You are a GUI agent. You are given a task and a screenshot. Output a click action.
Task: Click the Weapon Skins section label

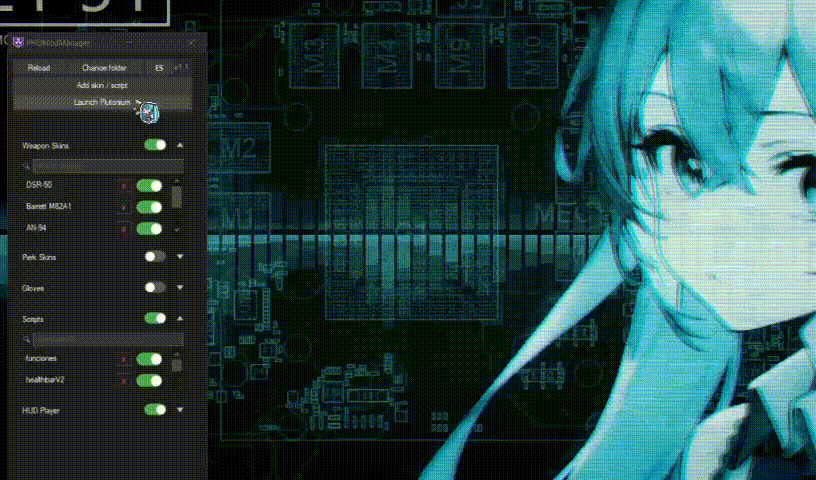[x=45, y=146]
